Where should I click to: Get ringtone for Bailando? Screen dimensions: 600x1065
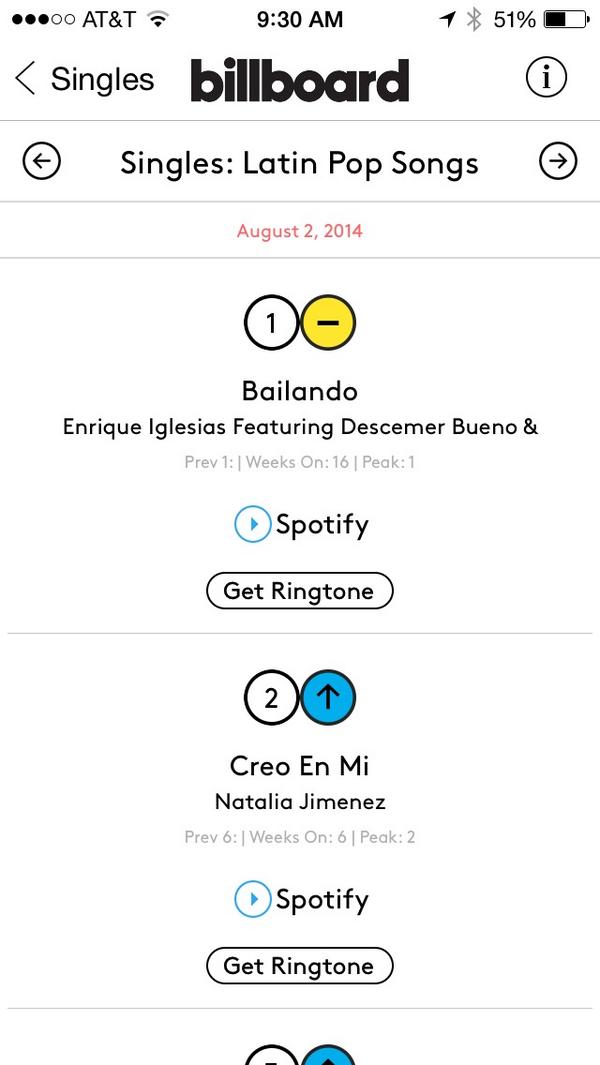tap(300, 591)
